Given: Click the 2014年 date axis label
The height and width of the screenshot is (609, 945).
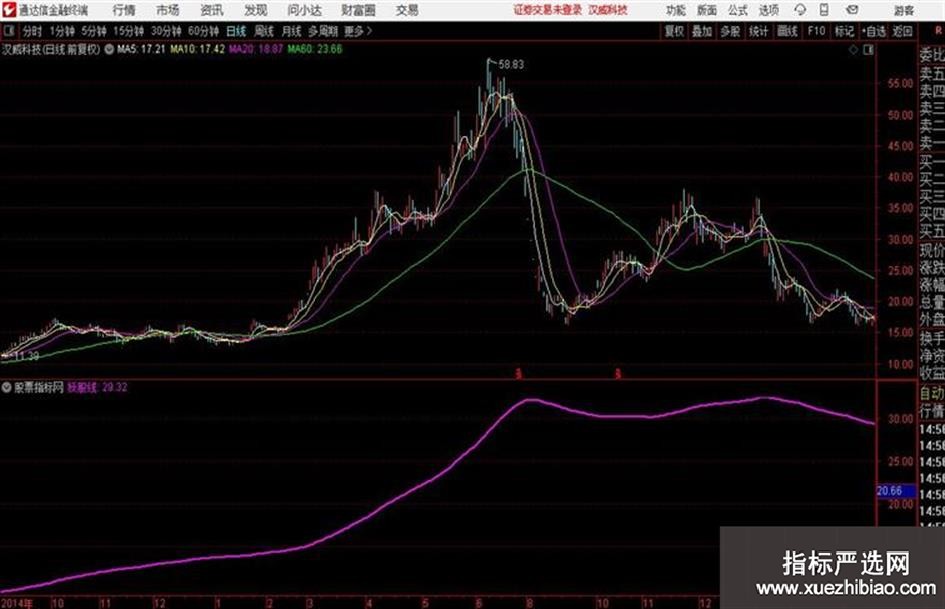Looking at the screenshot, I should click(17, 603).
